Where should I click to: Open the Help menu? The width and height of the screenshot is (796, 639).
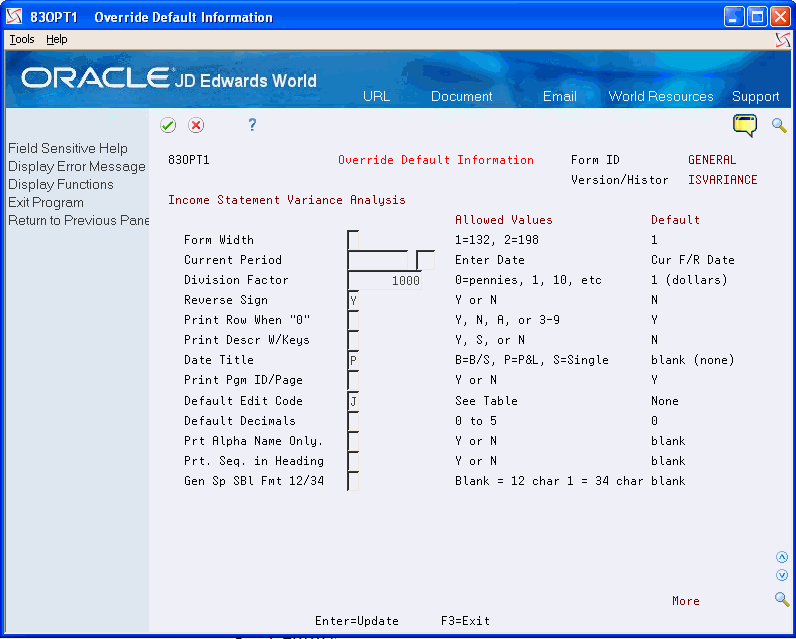point(56,39)
